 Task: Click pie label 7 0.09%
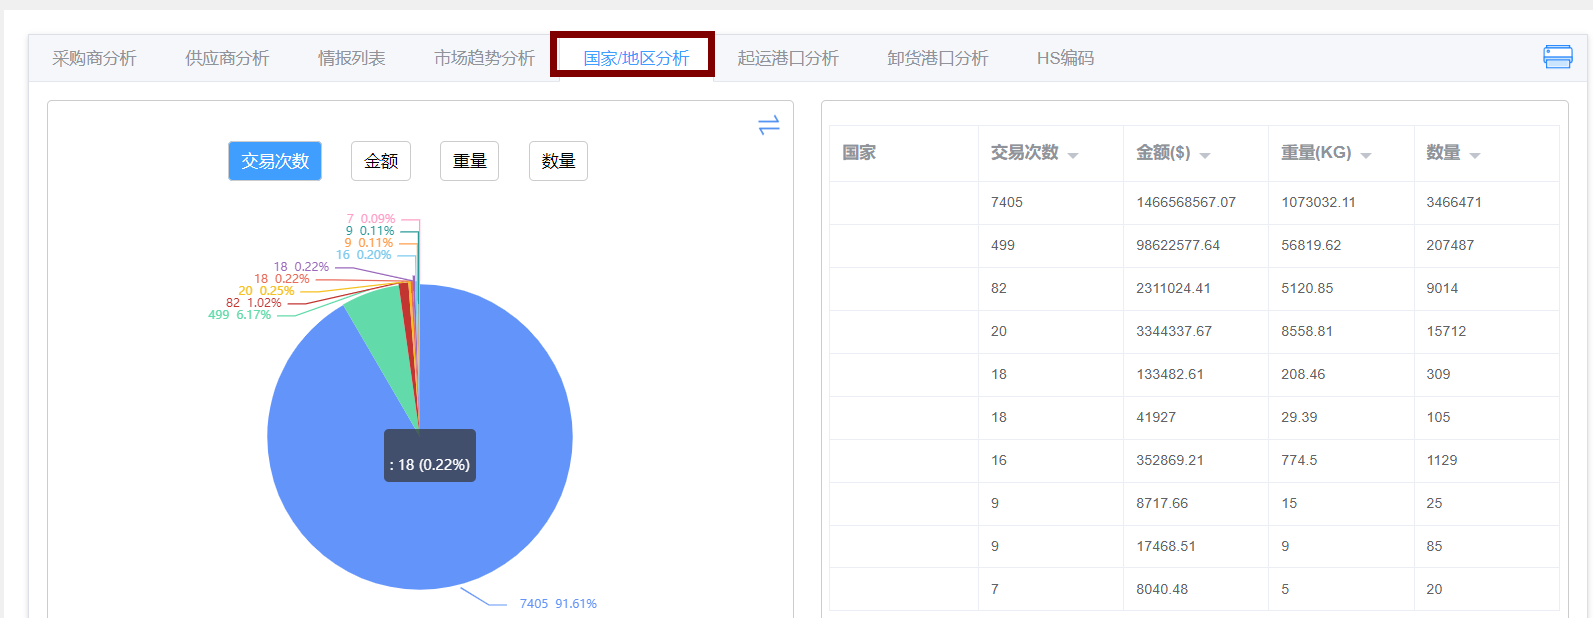[x=370, y=219]
